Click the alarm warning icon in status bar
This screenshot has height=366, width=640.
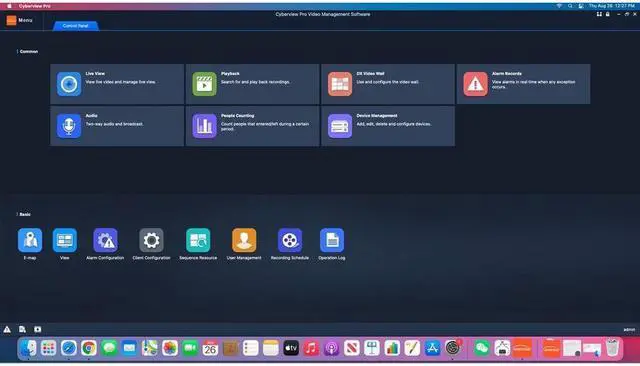pyautogui.click(x=7, y=329)
